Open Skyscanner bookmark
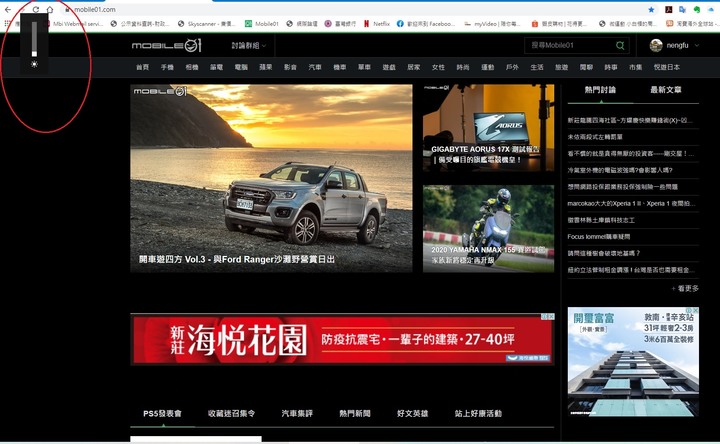 (x=207, y=23)
